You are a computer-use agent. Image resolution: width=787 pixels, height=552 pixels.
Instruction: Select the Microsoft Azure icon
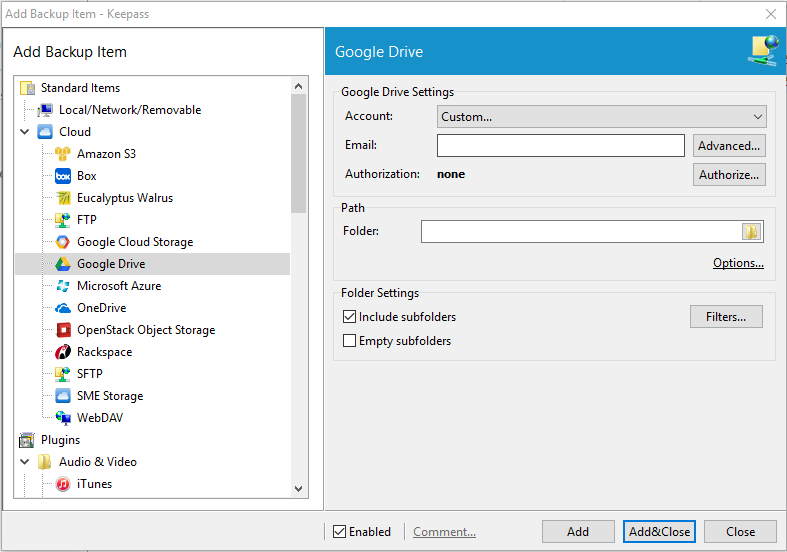pyautogui.click(x=63, y=286)
